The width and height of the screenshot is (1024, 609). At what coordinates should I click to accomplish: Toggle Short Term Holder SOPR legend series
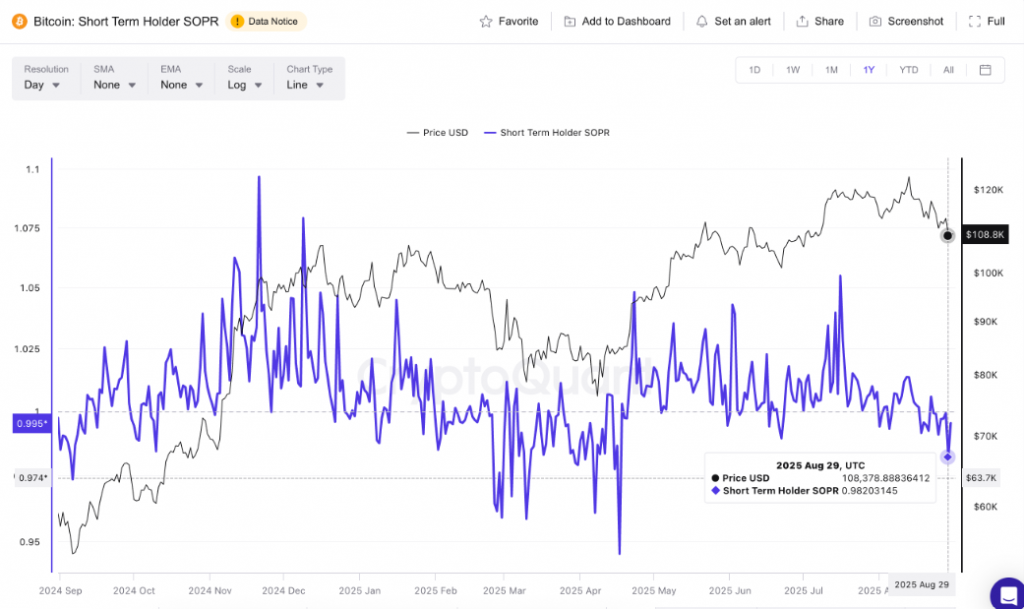tap(546, 132)
